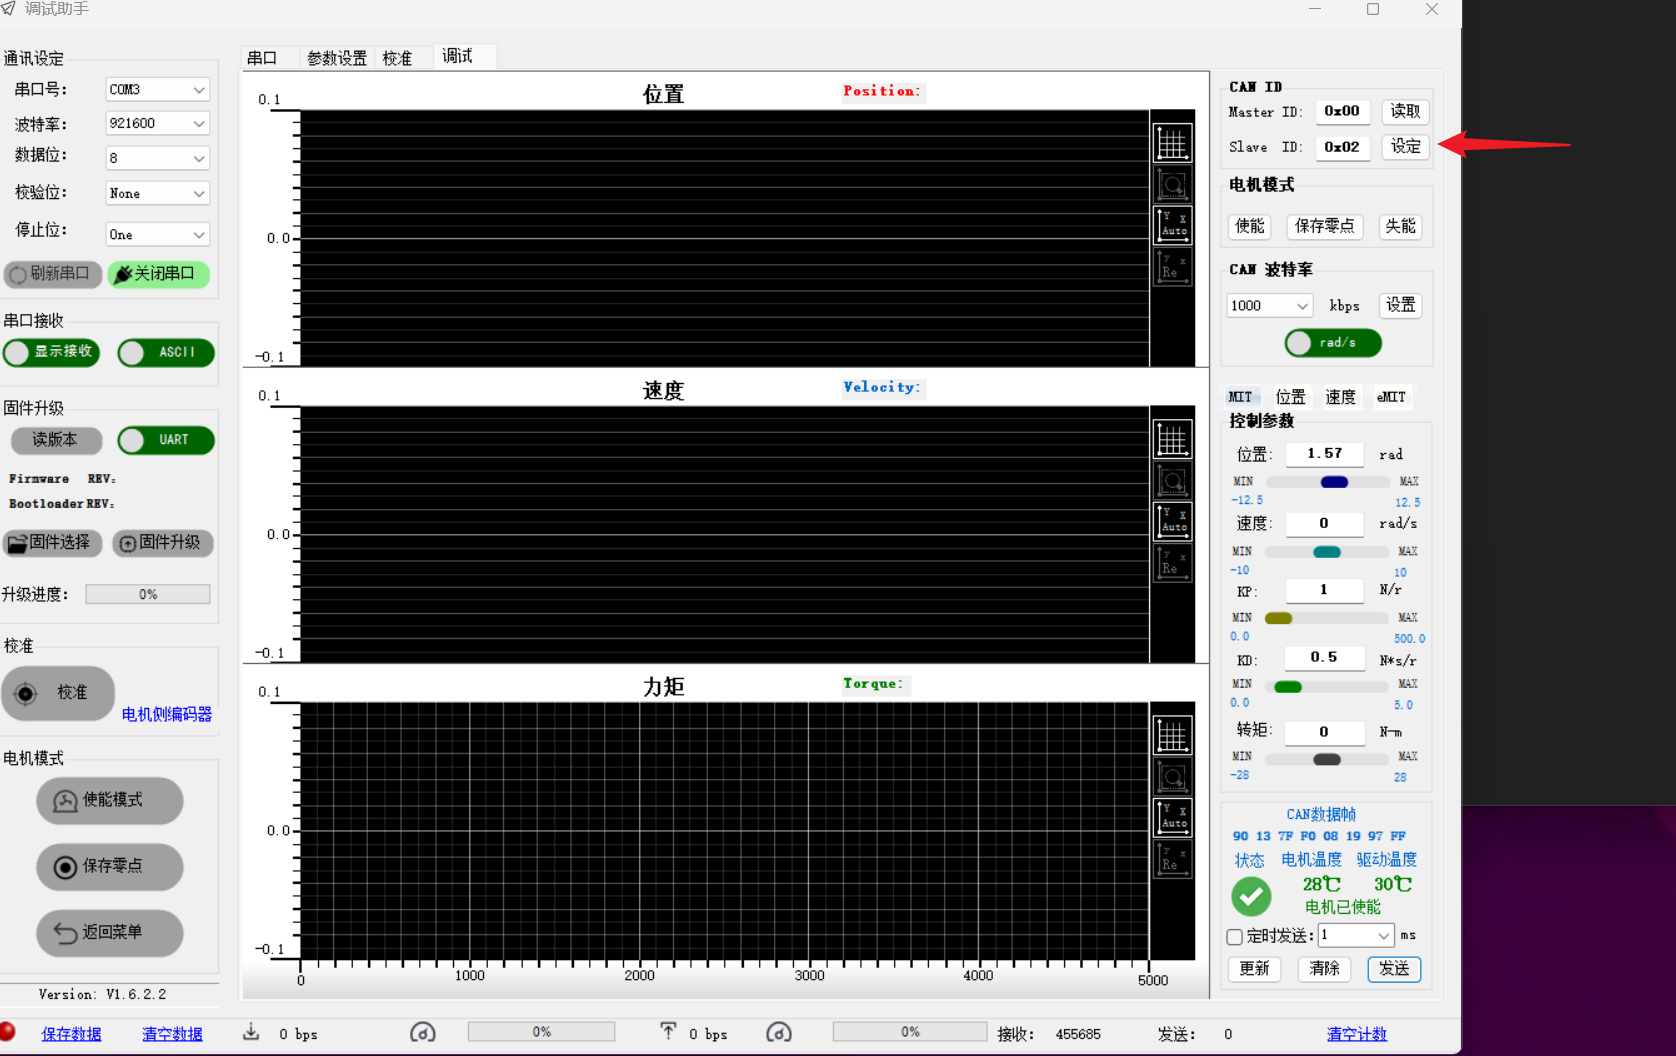Screen dimensions: 1676x1056
Task: Click Re reset icon on Position chart
Action: point(1172,267)
